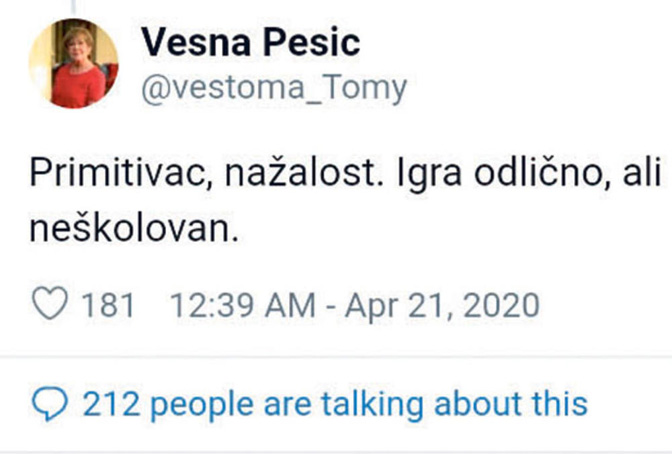Open "212 people are talking about this"
The width and height of the screenshot is (672, 454).
tap(334, 403)
